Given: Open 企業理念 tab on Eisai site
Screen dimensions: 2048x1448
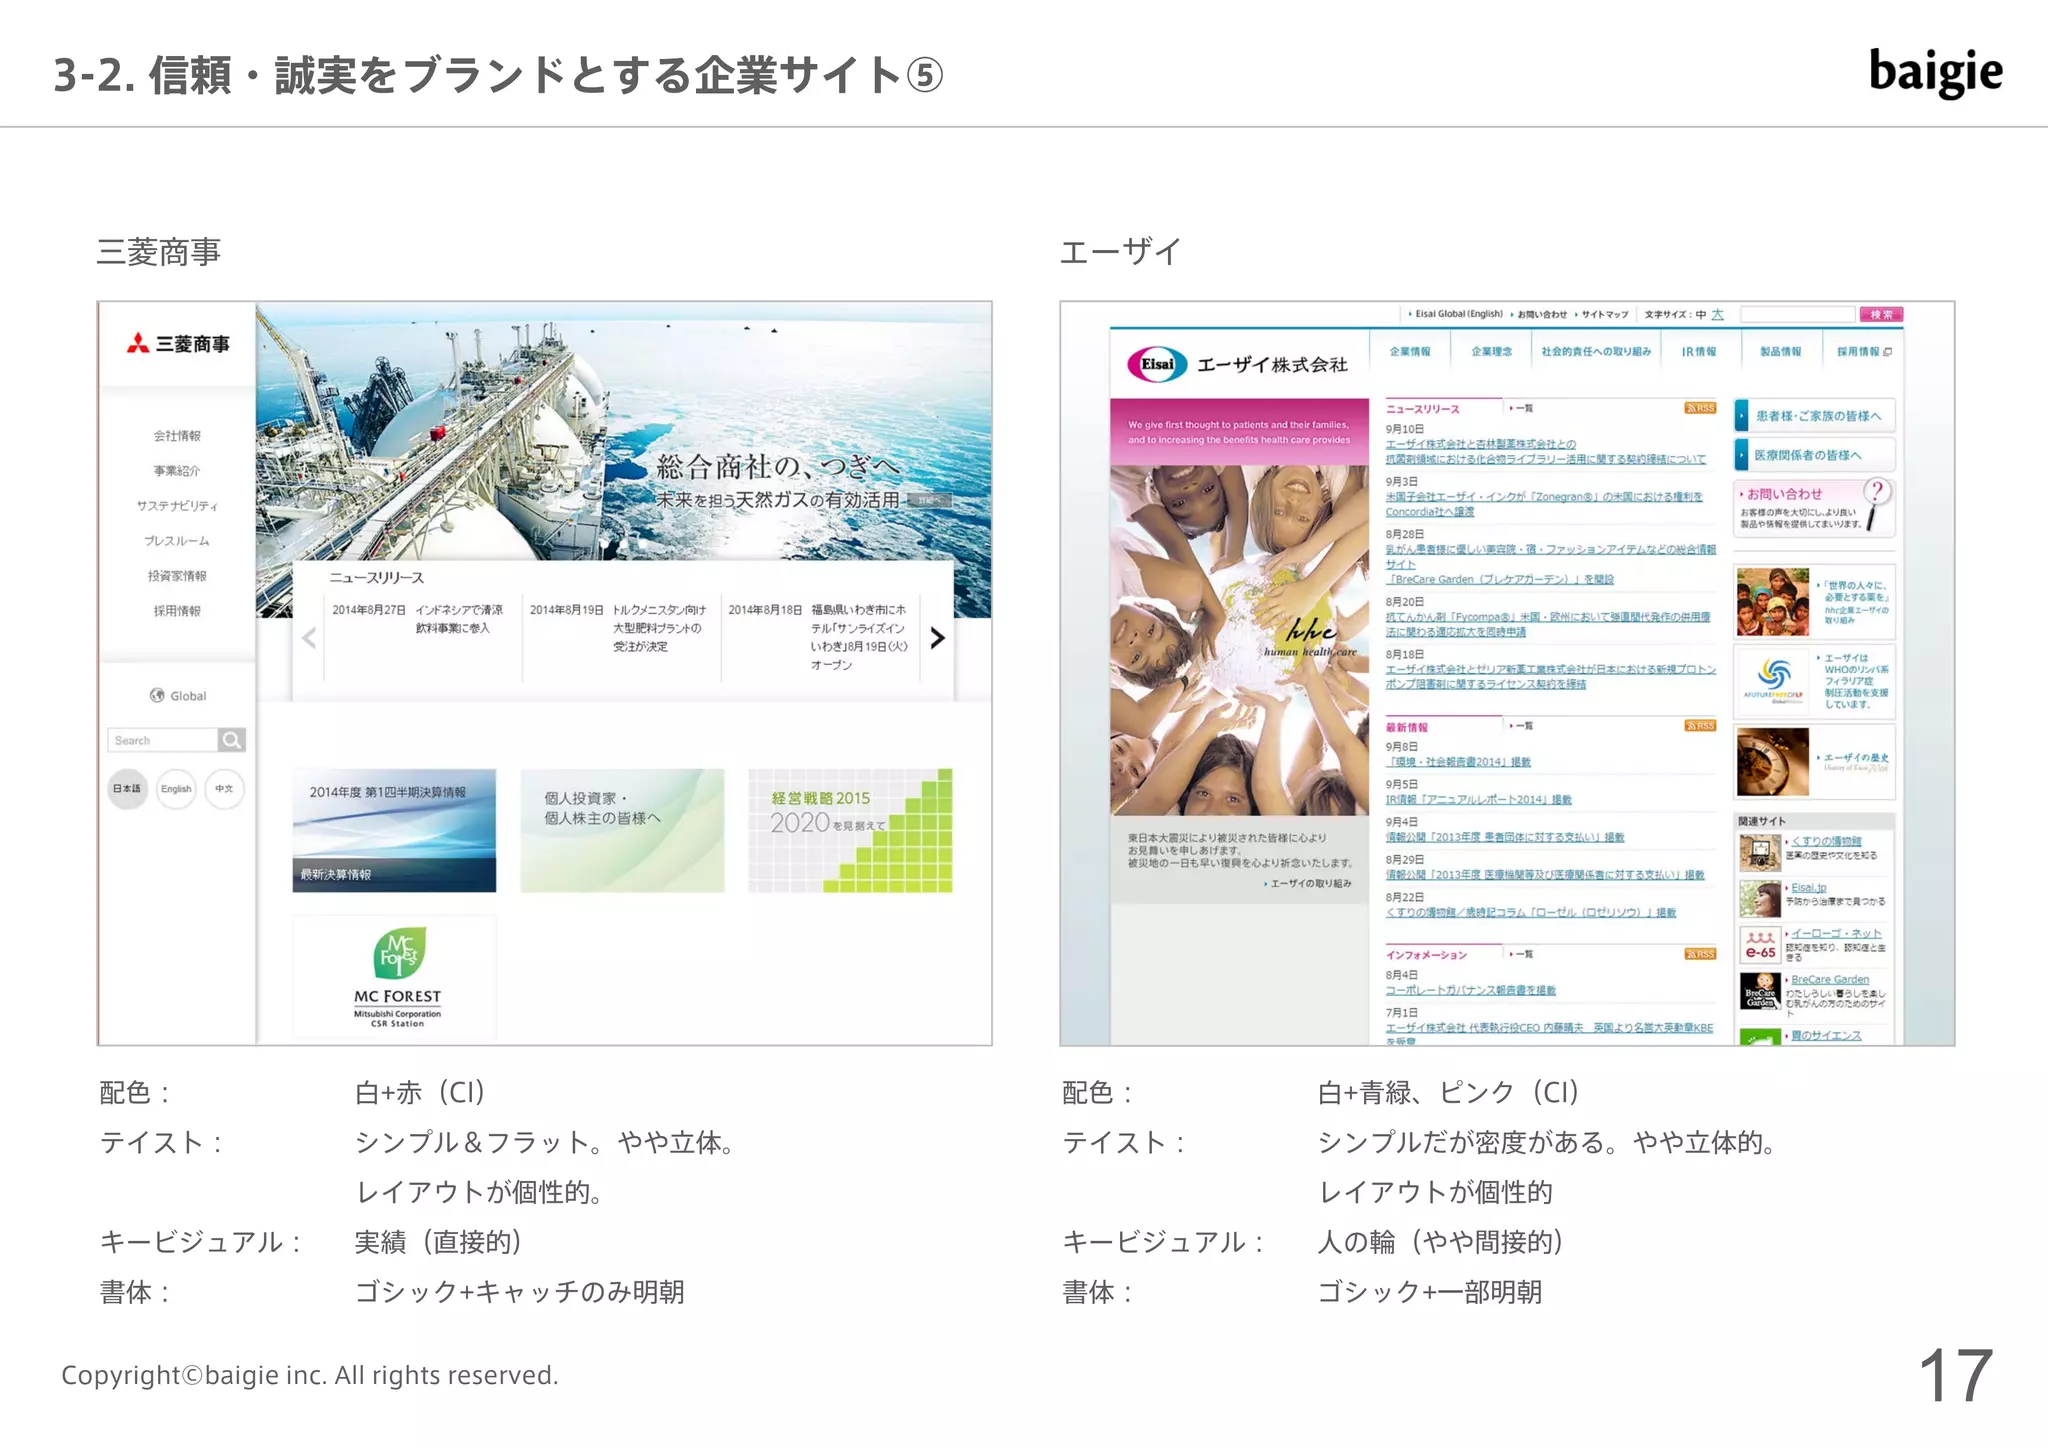Looking at the screenshot, I should click(x=1491, y=352).
